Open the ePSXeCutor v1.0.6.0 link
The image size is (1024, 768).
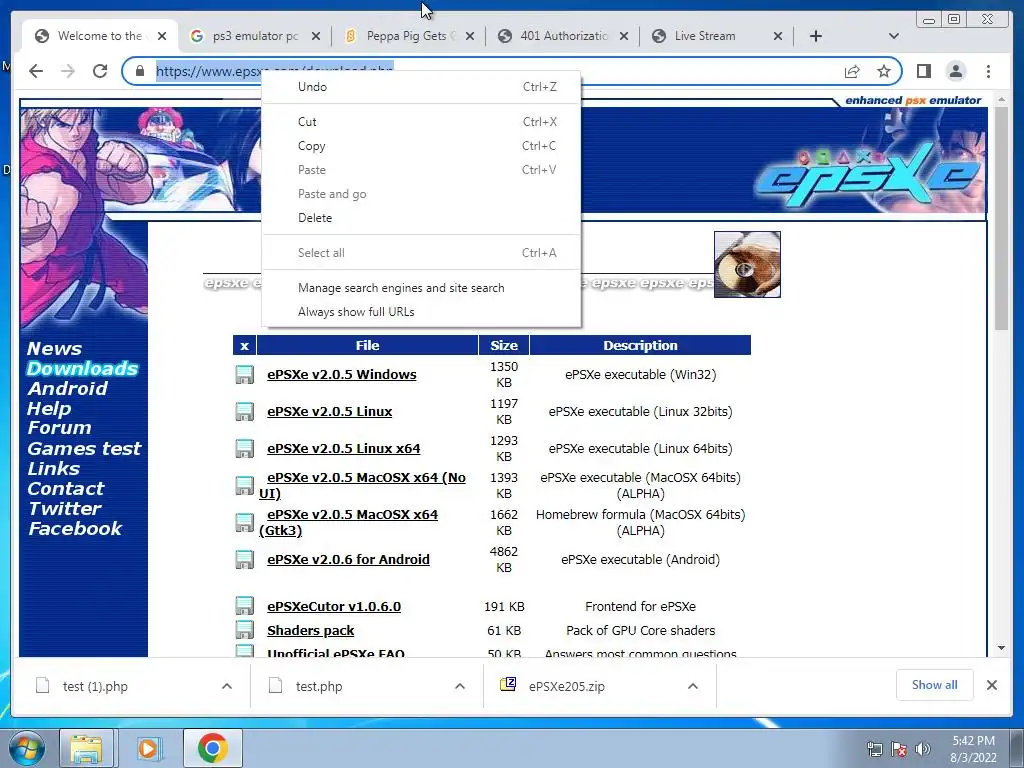[334, 607]
